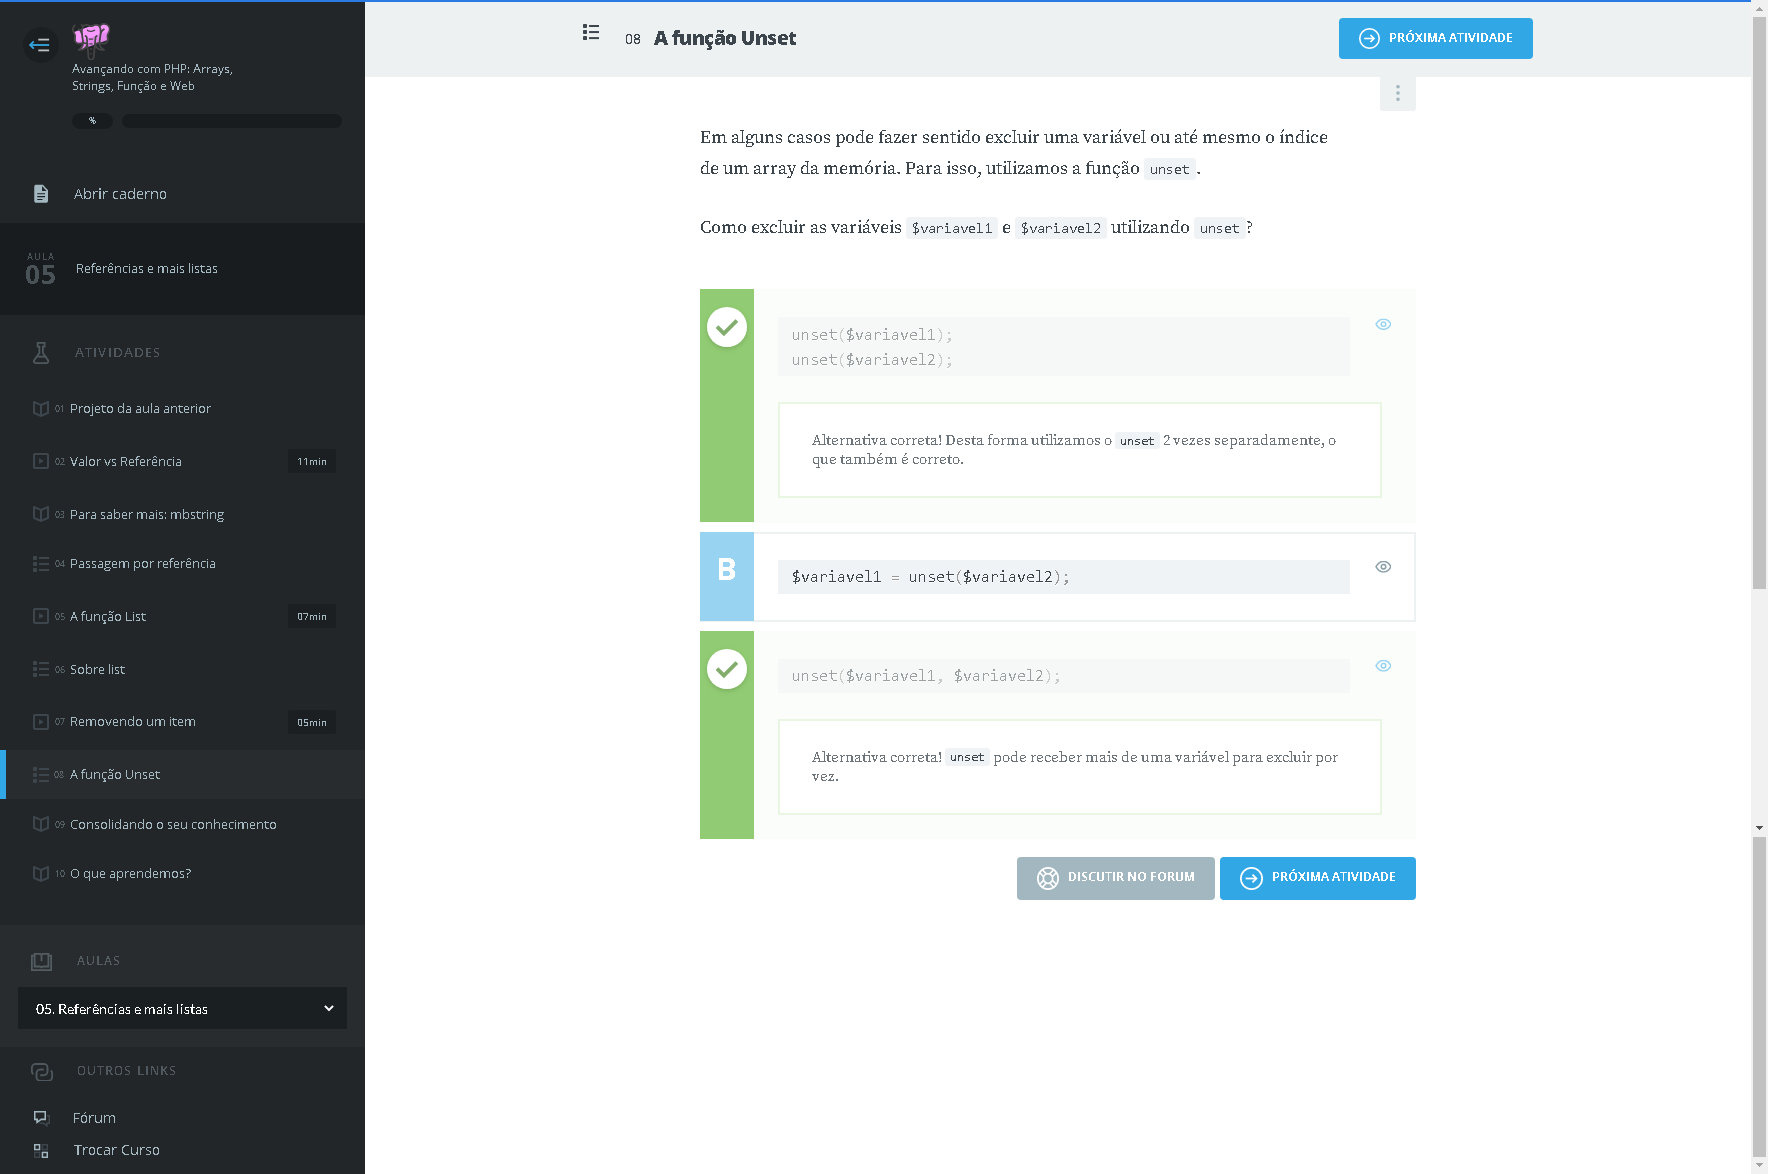This screenshot has height=1174, width=1768.
Task: Open the three-dot options menu
Action: (1397, 93)
